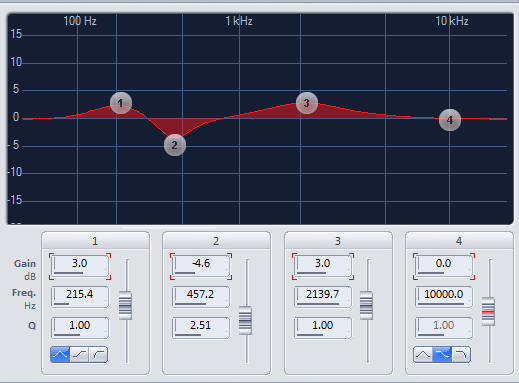Click band 3 node on EQ graph

click(x=307, y=103)
